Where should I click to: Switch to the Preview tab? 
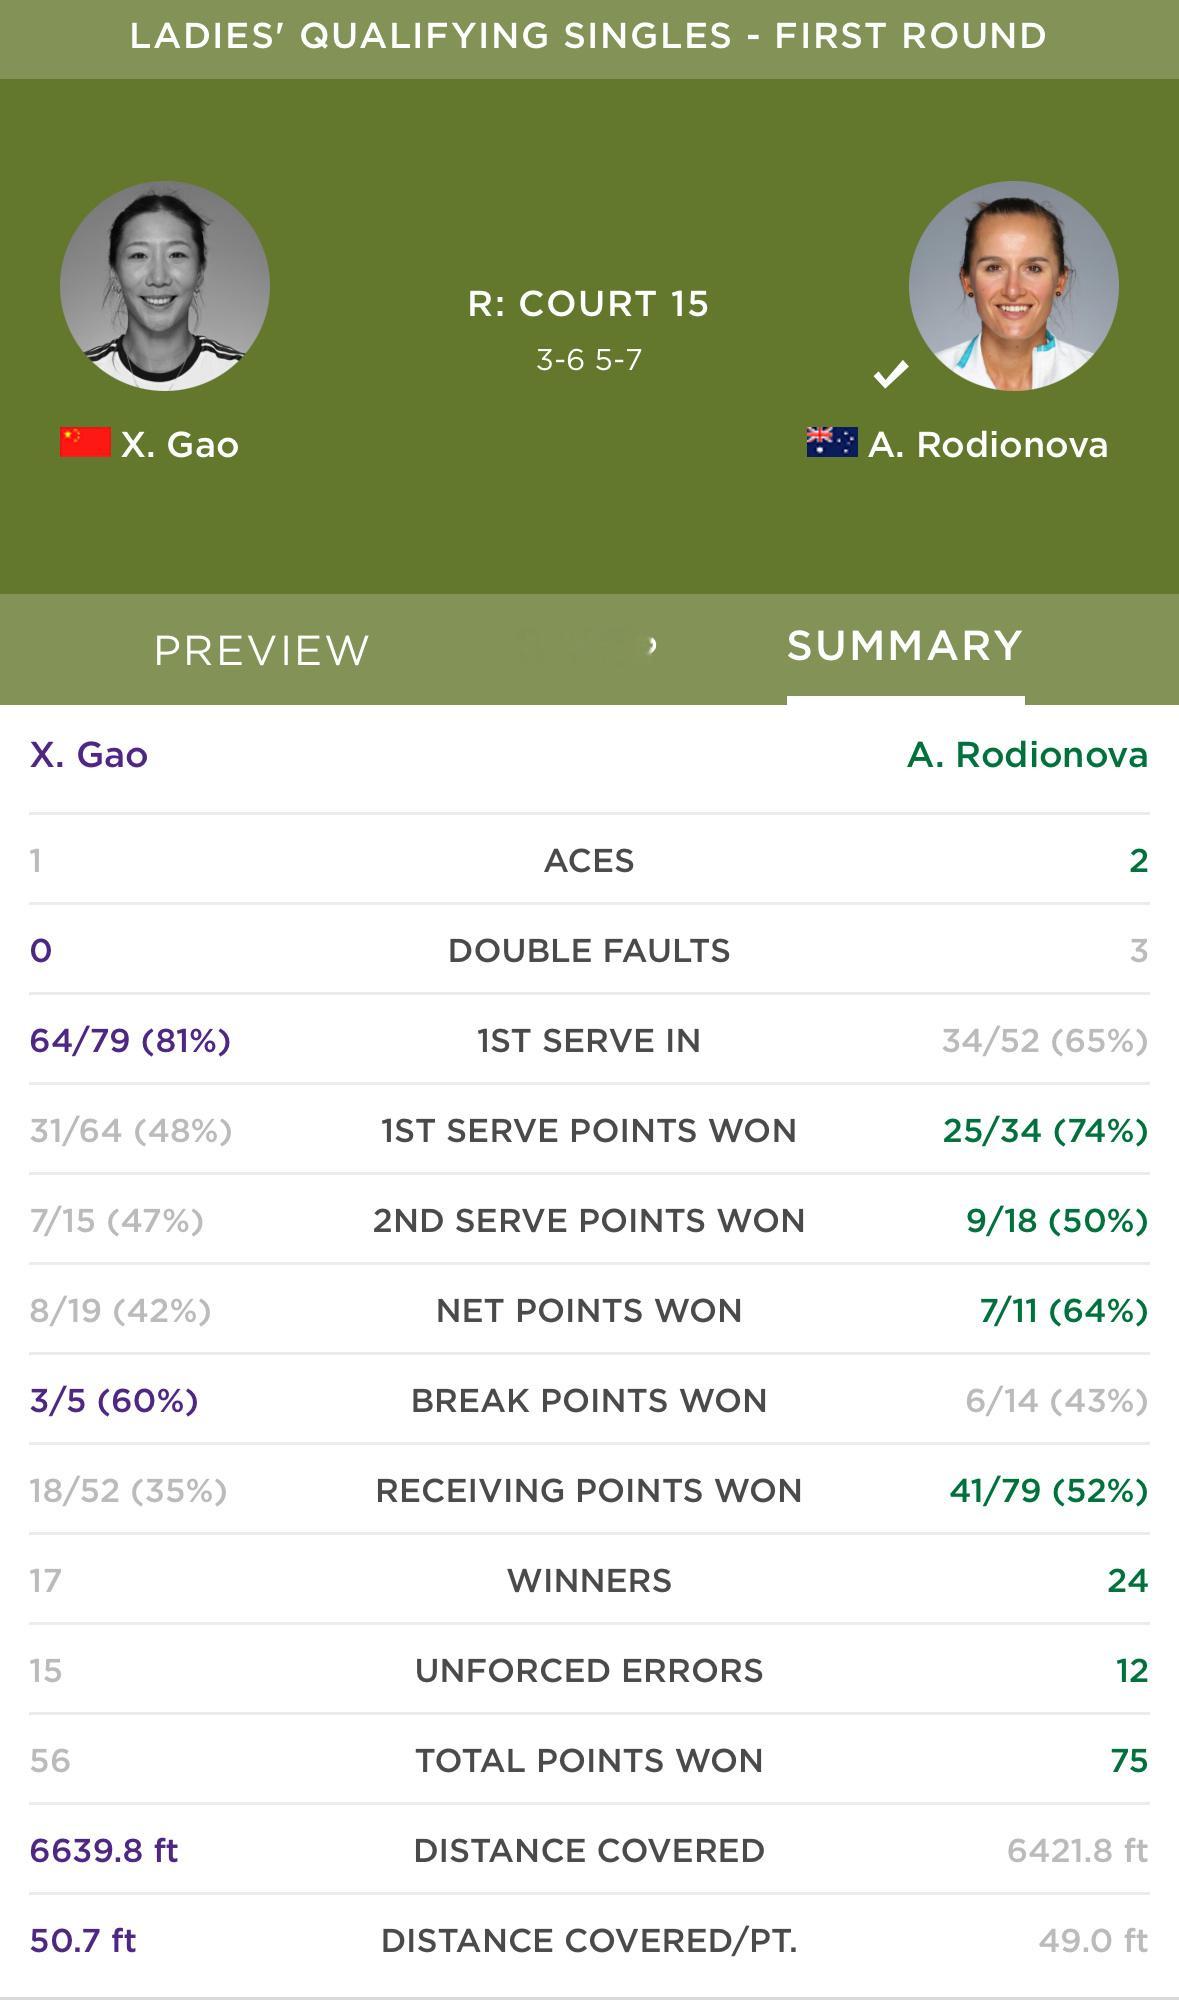(262, 650)
